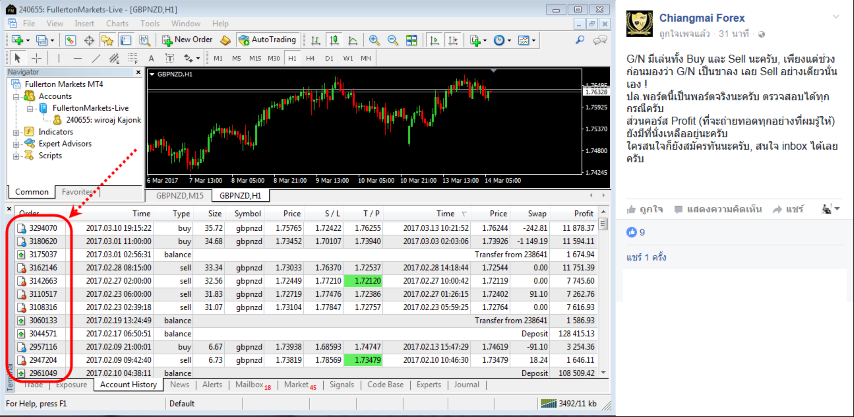Switch chart to candlesticks type
The width and height of the screenshot is (854, 417).
coord(334,40)
